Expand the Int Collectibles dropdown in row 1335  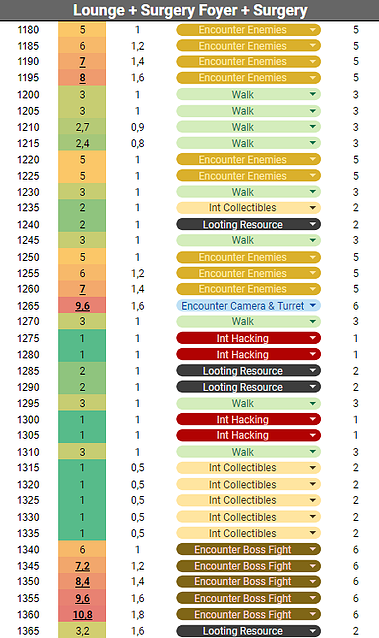[x=248, y=533]
